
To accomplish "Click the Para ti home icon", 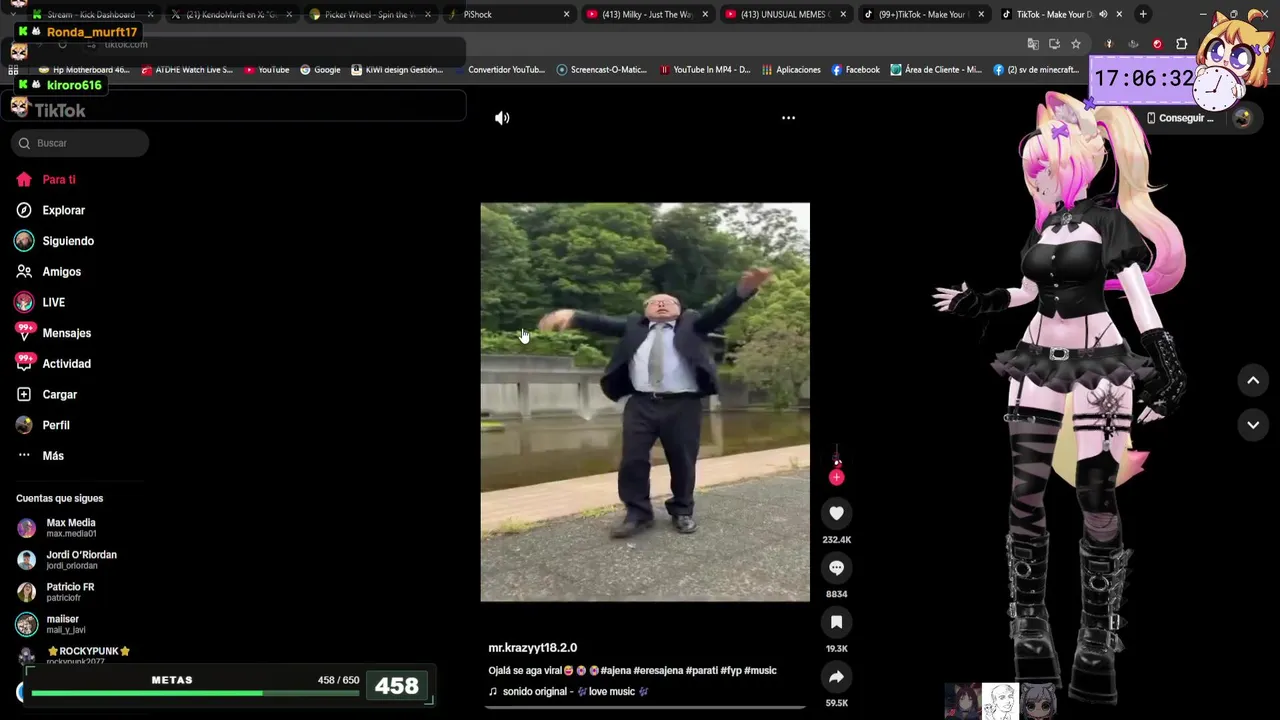I will click(24, 180).
